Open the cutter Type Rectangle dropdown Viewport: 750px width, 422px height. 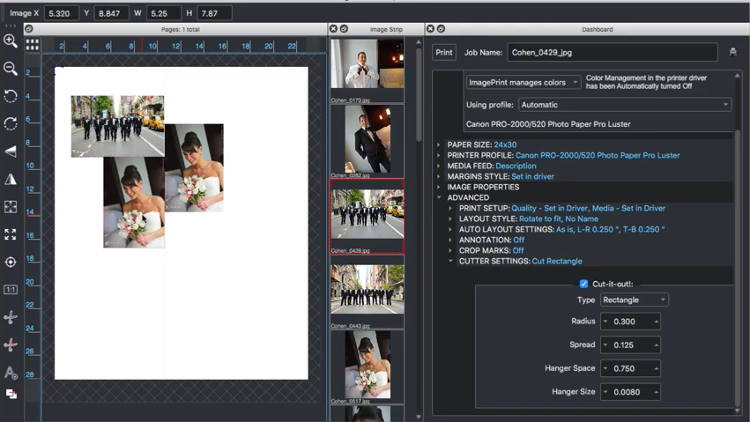[634, 300]
